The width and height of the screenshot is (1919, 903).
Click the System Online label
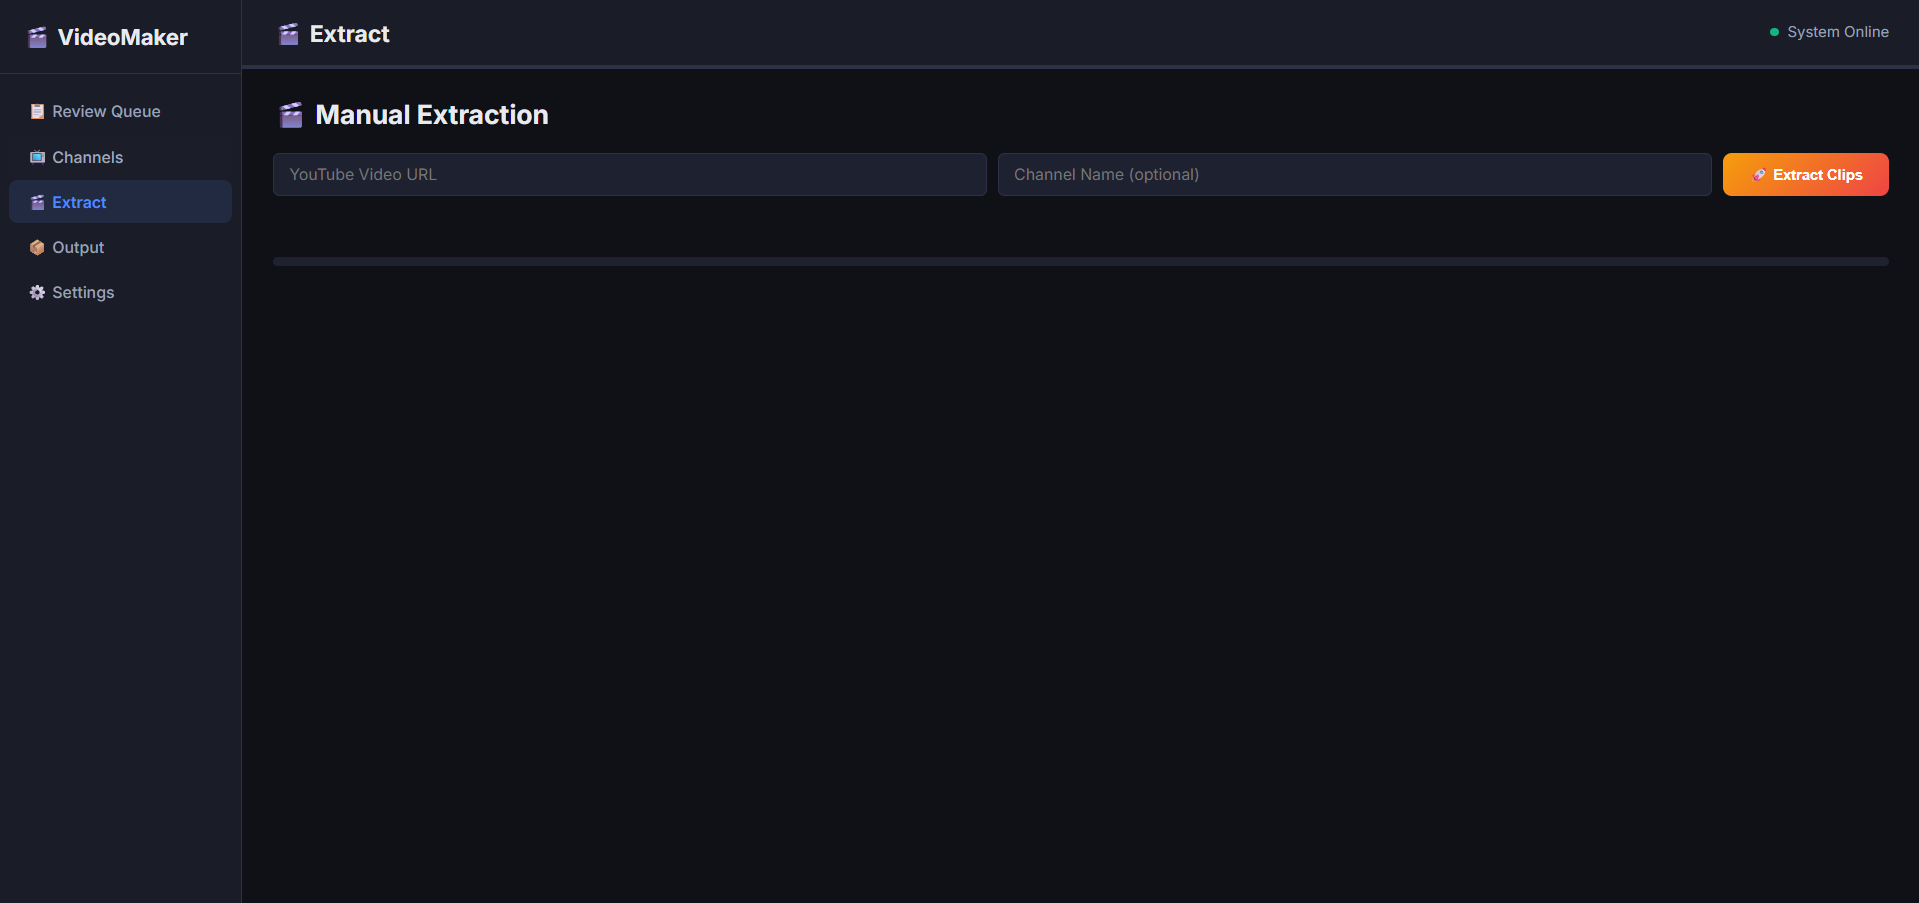click(x=1838, y=31)
